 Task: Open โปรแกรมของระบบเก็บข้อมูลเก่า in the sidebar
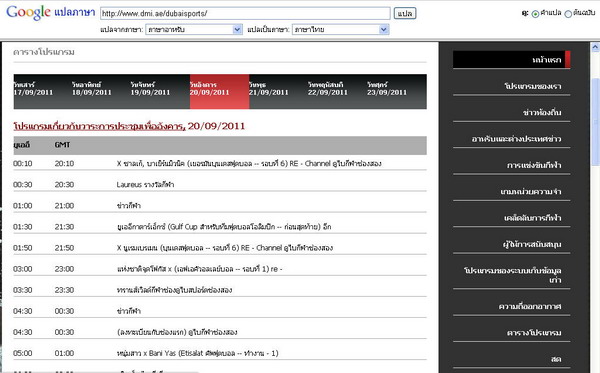(x=513, y=275)
